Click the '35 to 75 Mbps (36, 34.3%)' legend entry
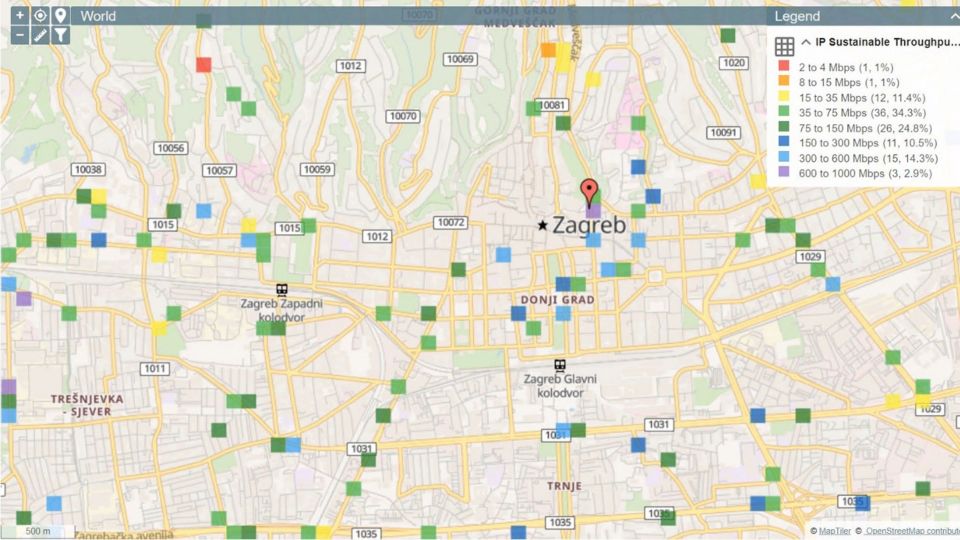The height and width of the screenshot is (540, 960). click(862, 113)
